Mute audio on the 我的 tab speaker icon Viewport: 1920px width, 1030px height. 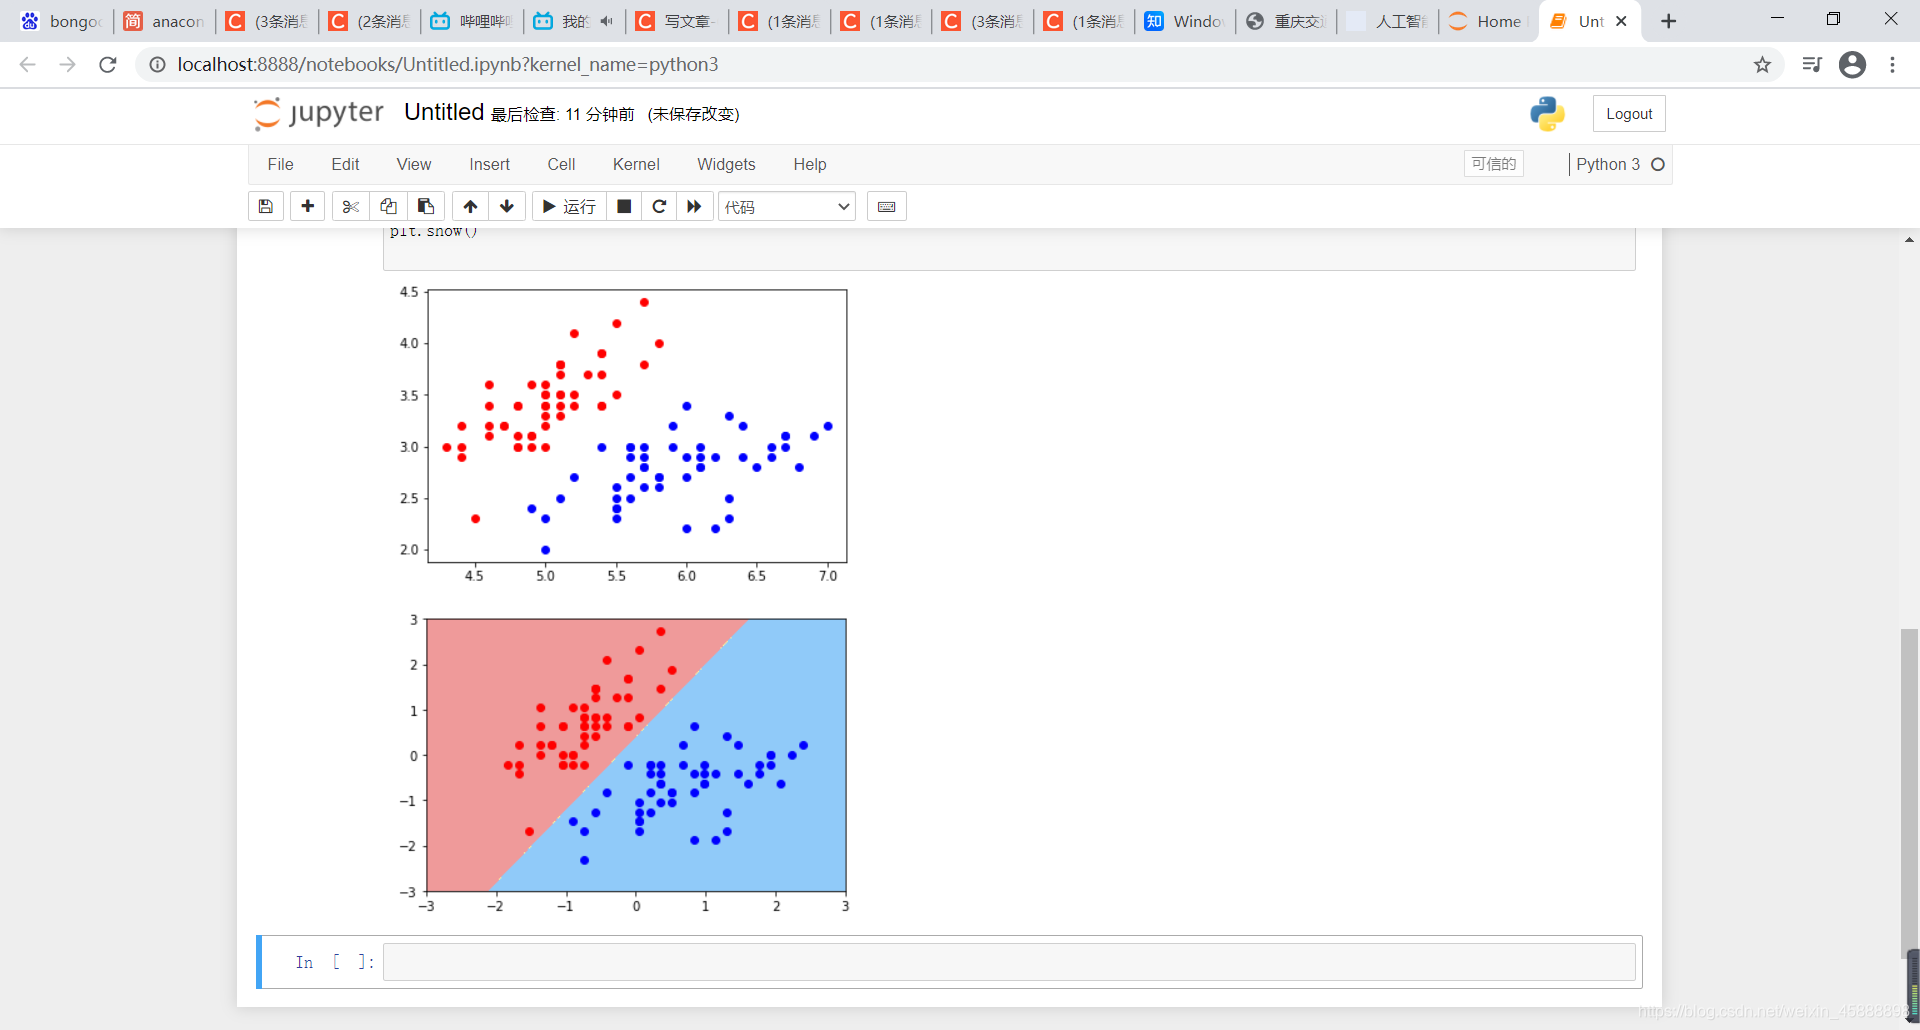606,21
